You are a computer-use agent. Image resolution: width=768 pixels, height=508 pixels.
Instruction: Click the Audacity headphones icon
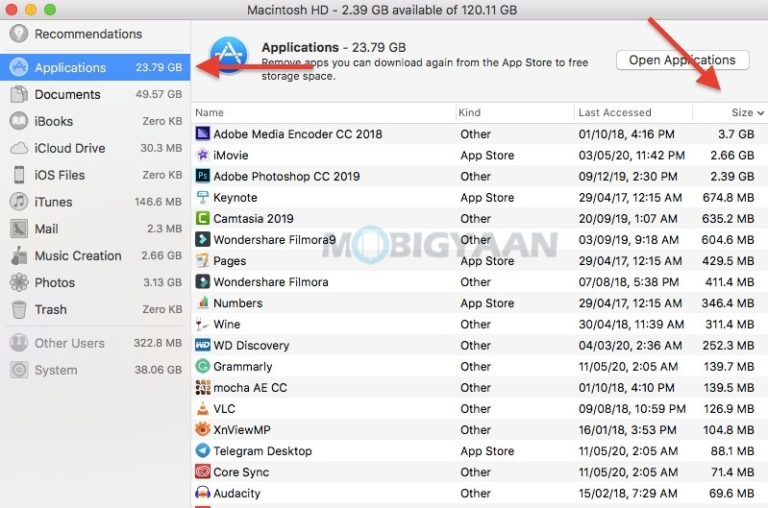[203, 493]
